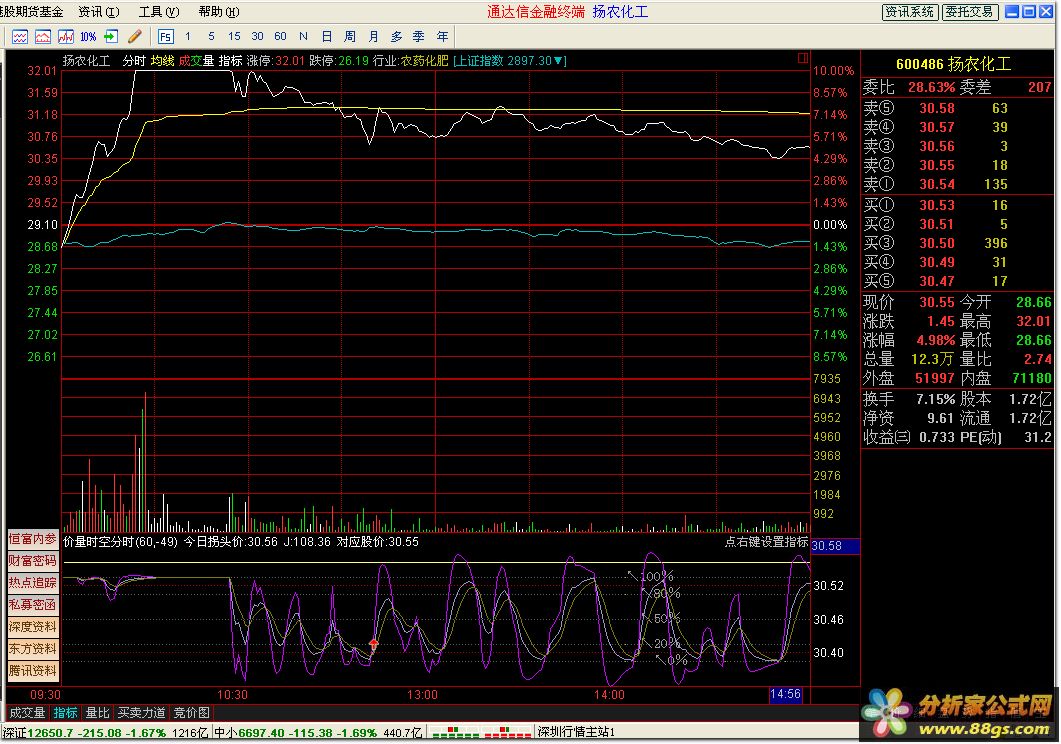
Task: Switch to 1-minute period
Action: 187,37
